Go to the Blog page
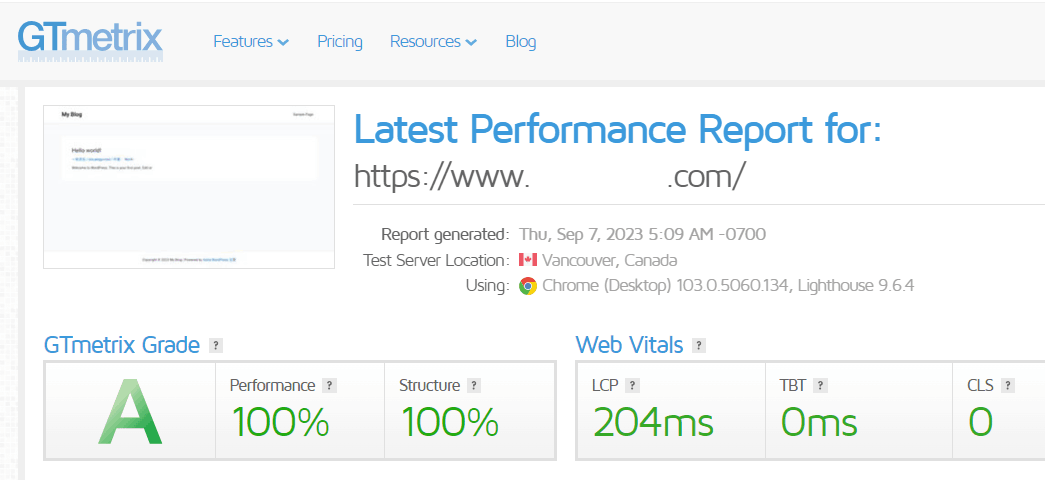Screen dimensions: 1045x480 click(521, 42)
